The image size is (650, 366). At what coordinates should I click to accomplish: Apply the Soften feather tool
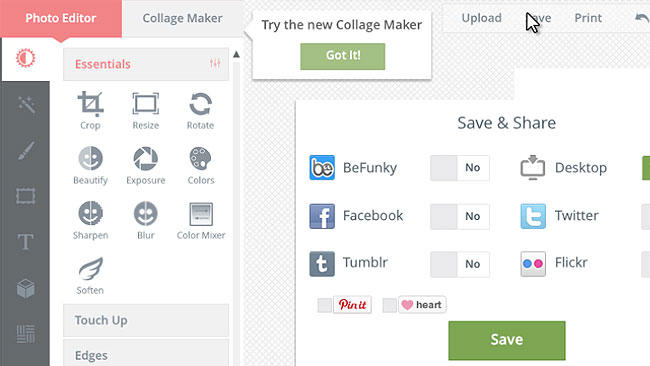pyautogui.click(x=90, y=276)
